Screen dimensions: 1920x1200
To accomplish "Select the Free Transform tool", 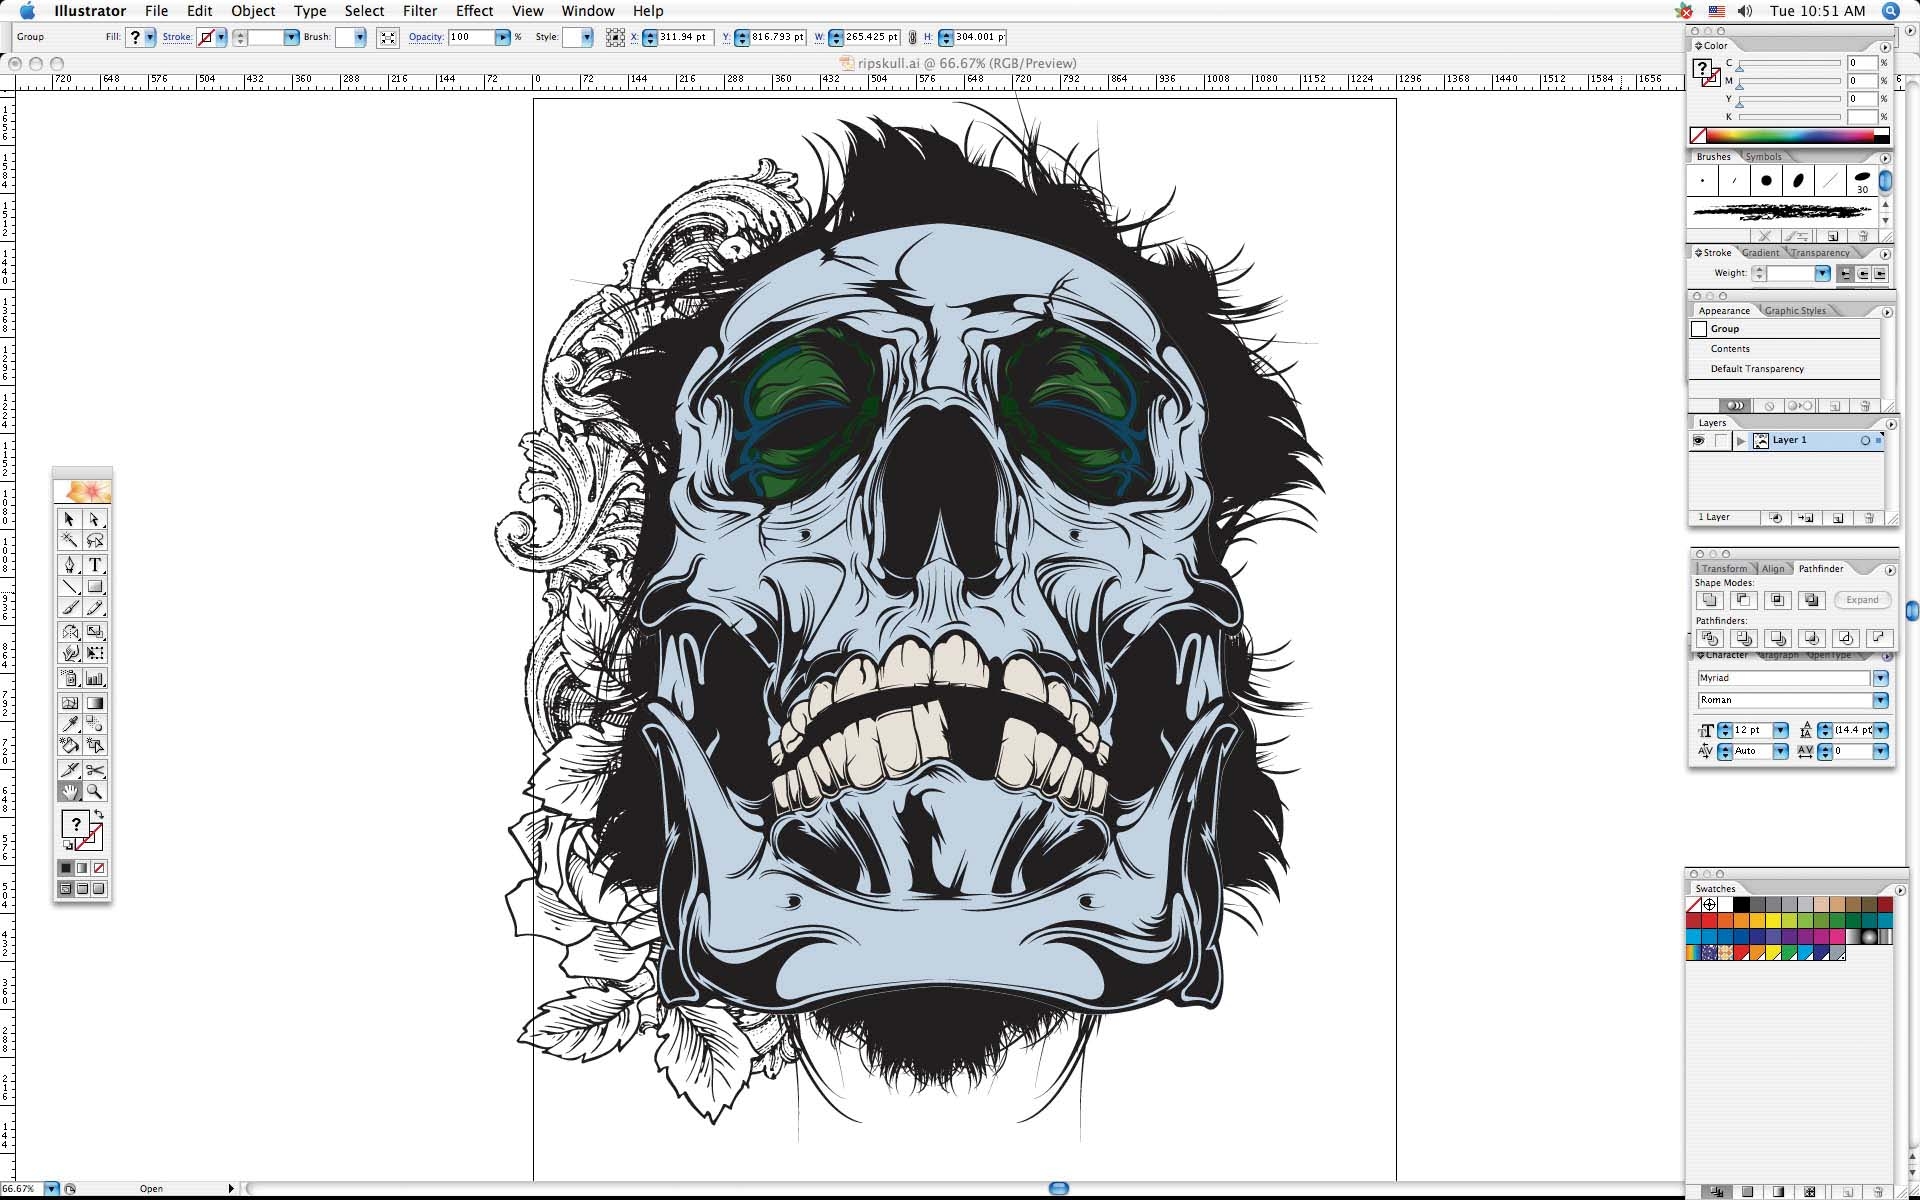I will pyautogui.click(x=95, y=653).
